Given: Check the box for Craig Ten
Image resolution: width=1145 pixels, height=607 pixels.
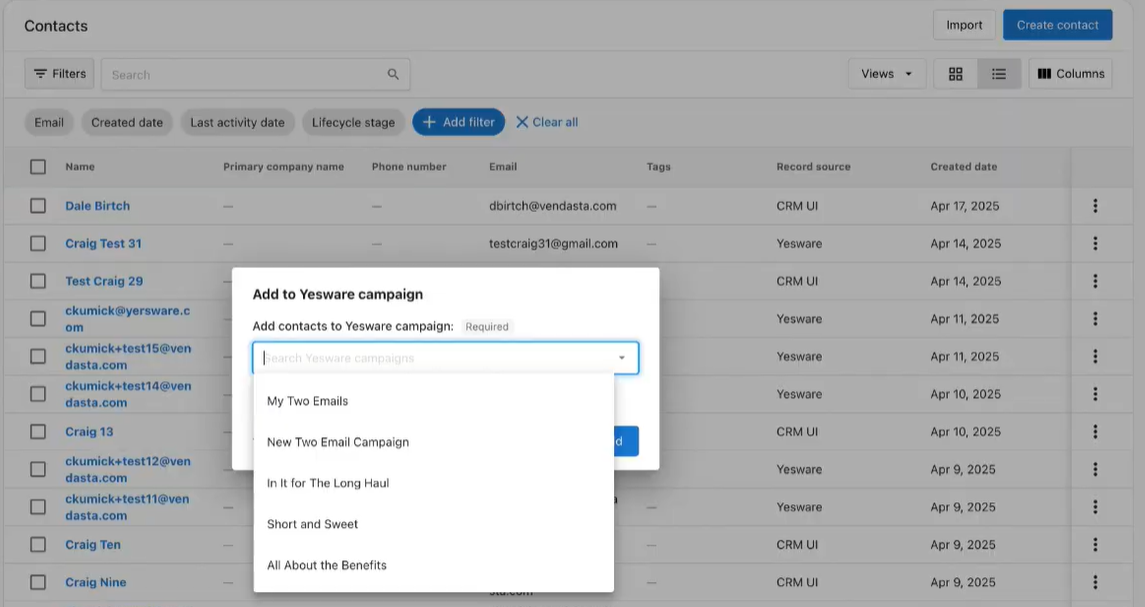Looking at the screenshot, I should [38, 544].
